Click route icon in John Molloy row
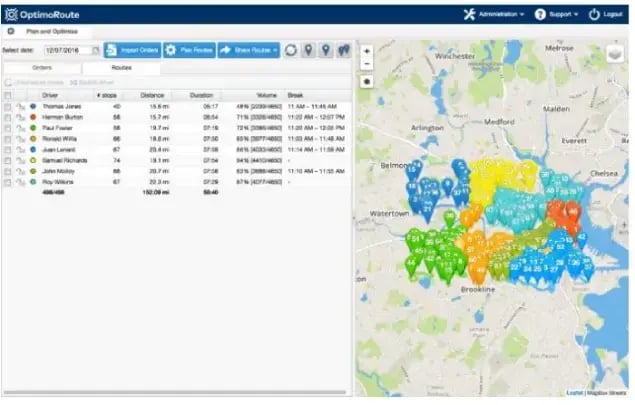The image size is (635, 405). 20,172
